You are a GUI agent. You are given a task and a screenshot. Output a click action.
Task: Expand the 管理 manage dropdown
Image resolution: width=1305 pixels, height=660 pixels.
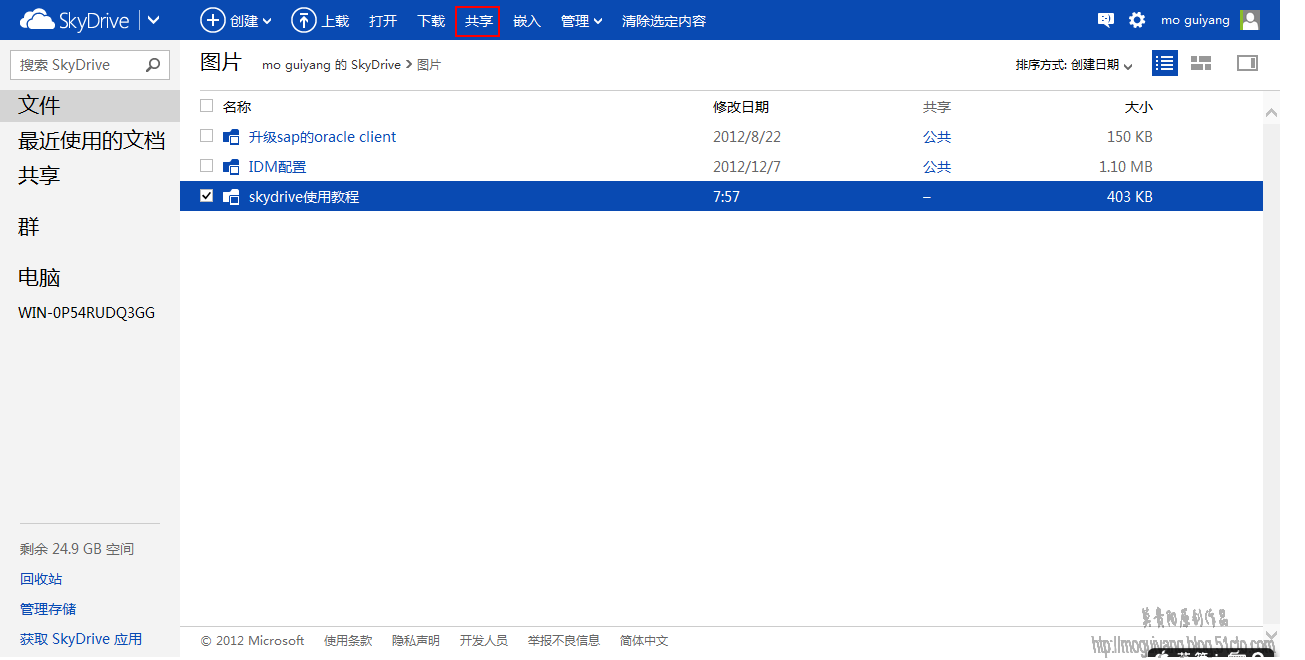[x=582, y=21]
